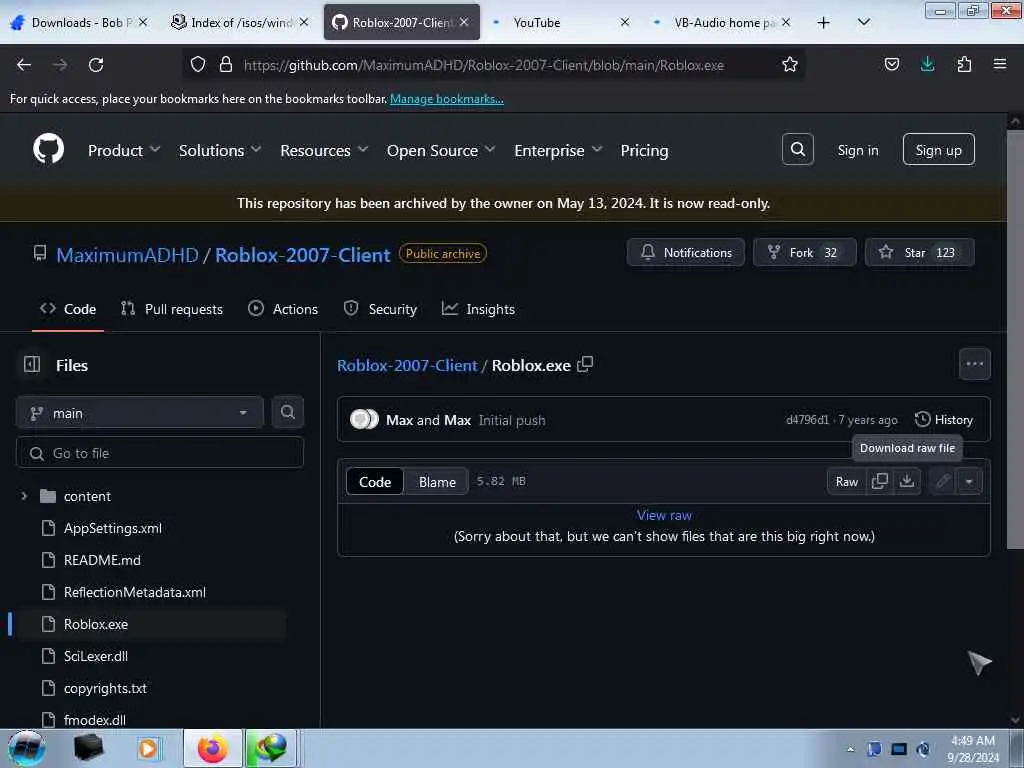Open the tracking protection shield icon

tap(198, 64)
